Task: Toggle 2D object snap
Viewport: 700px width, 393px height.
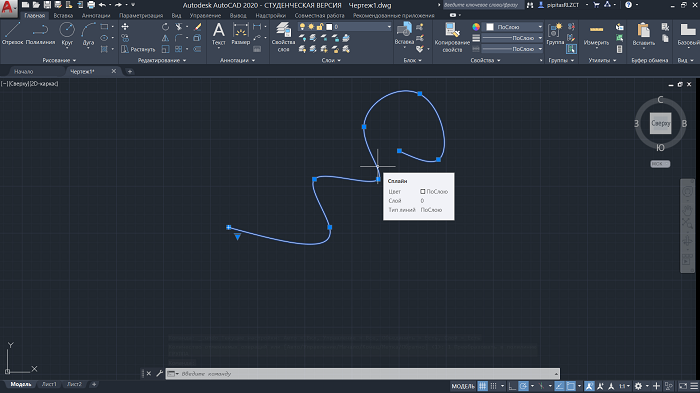Action: pos(571,386)
